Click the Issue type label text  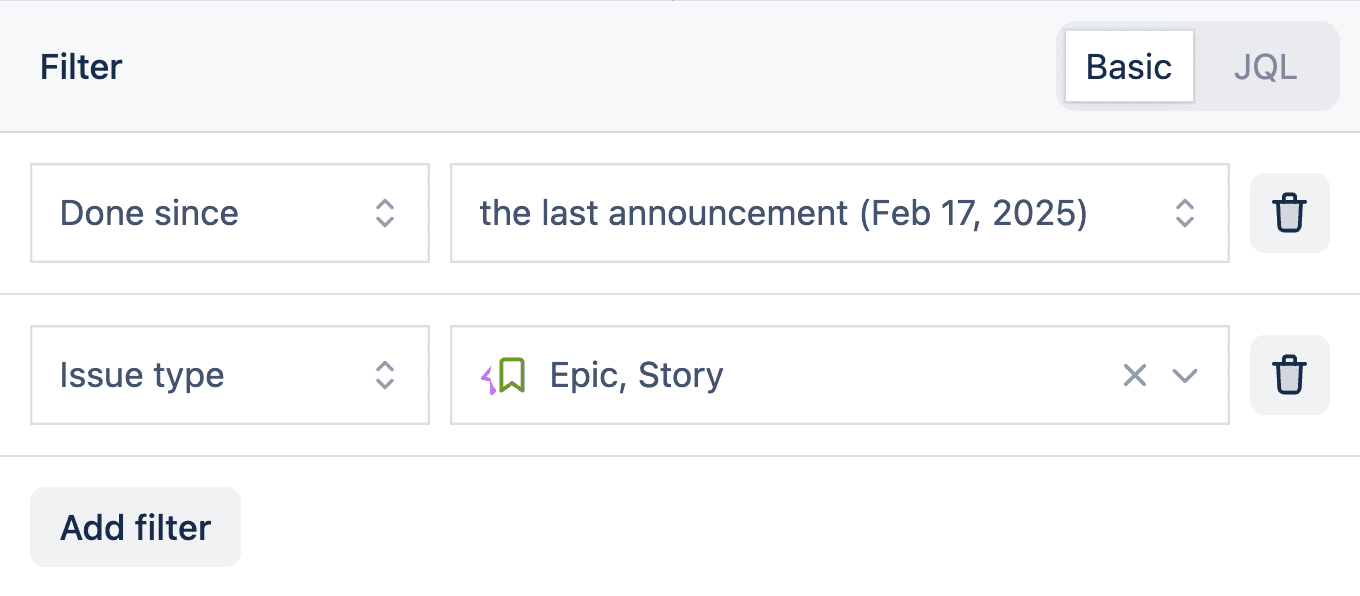pyautogui.click(x=142, y=375)
